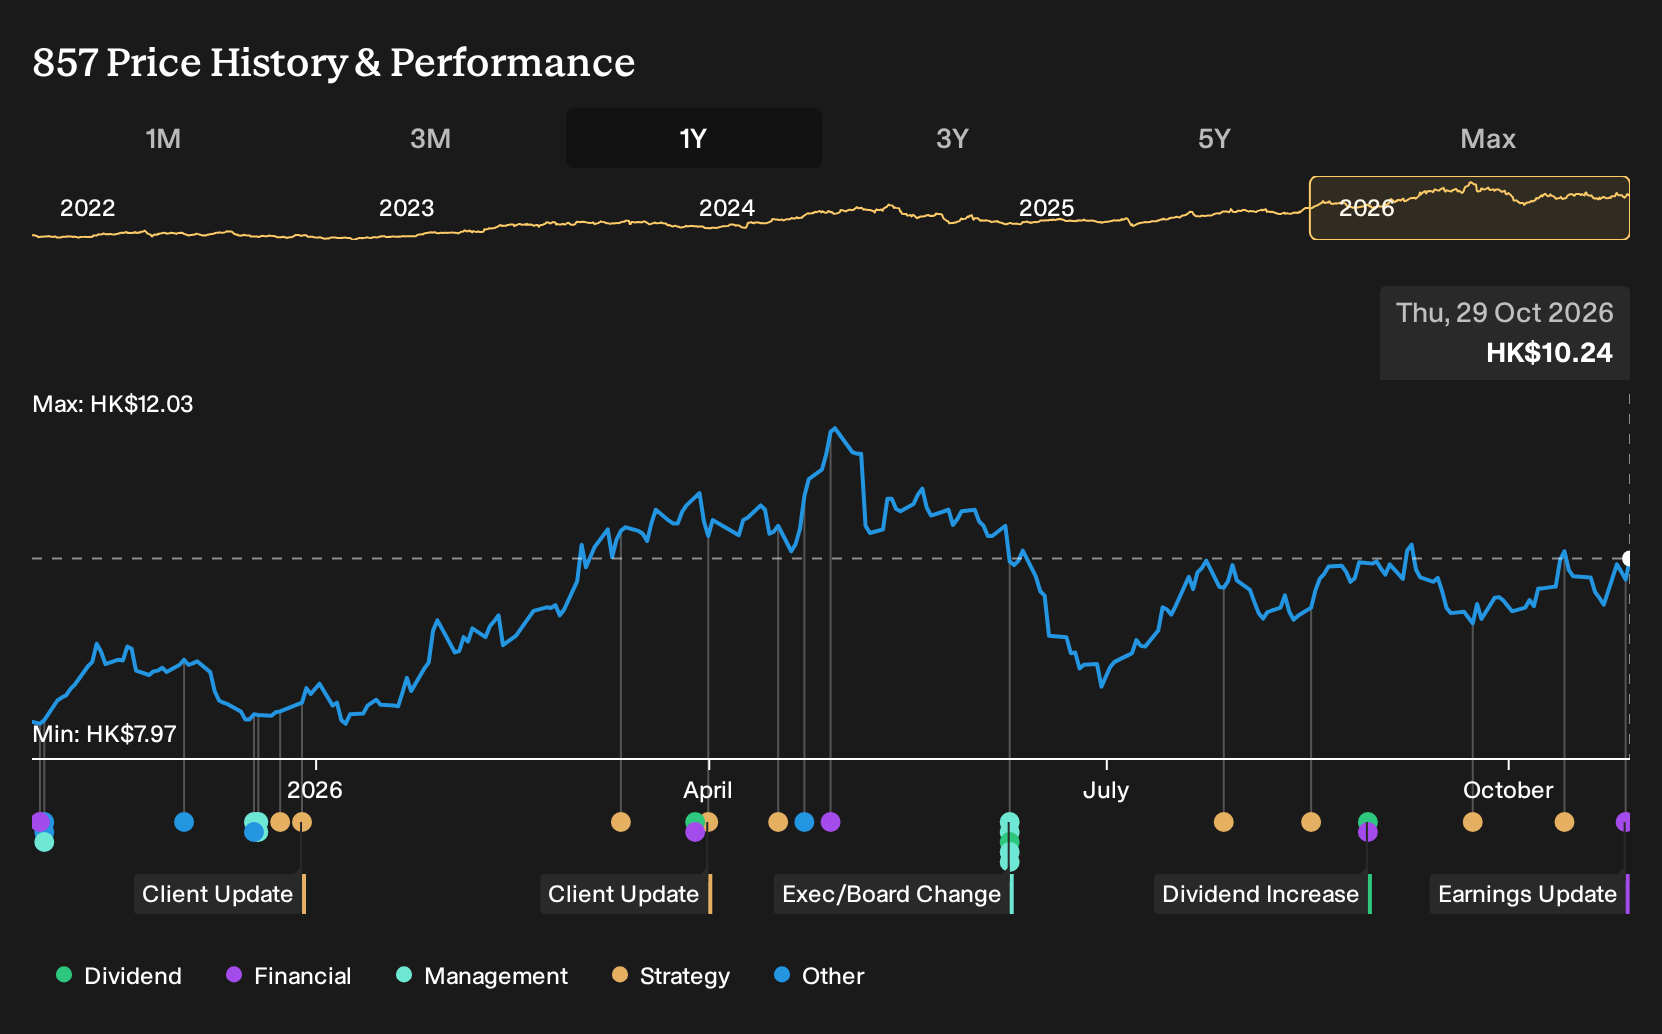Open the 3Y time range view
The width and height of the screenshot is (1662, 1034).
952,138
